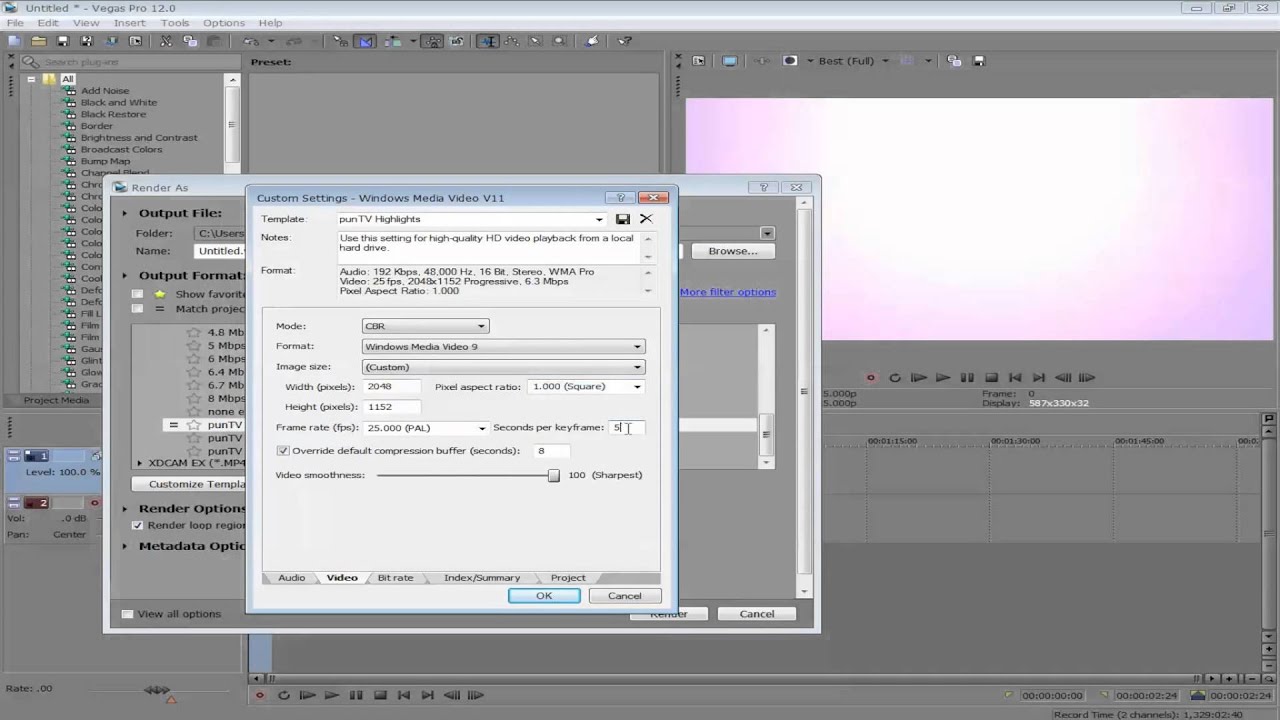Arm audio track 2 for record
The height and width of the screenshot is (720, 1280).
coord(95,503)
